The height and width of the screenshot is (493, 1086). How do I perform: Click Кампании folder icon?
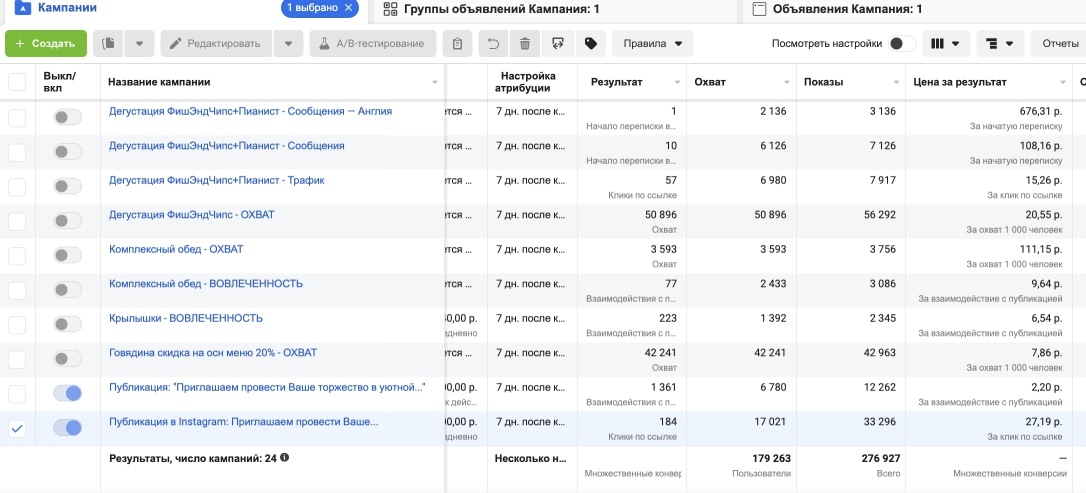click(x=23, y=8)
